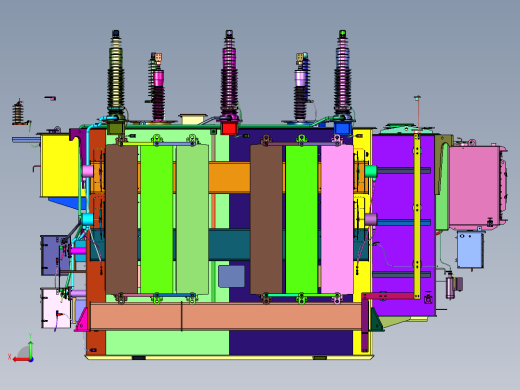Pick the orange upper horizontal beam
Image resolution: width=520 pixels, height=390 pixels.
(229, 178)
